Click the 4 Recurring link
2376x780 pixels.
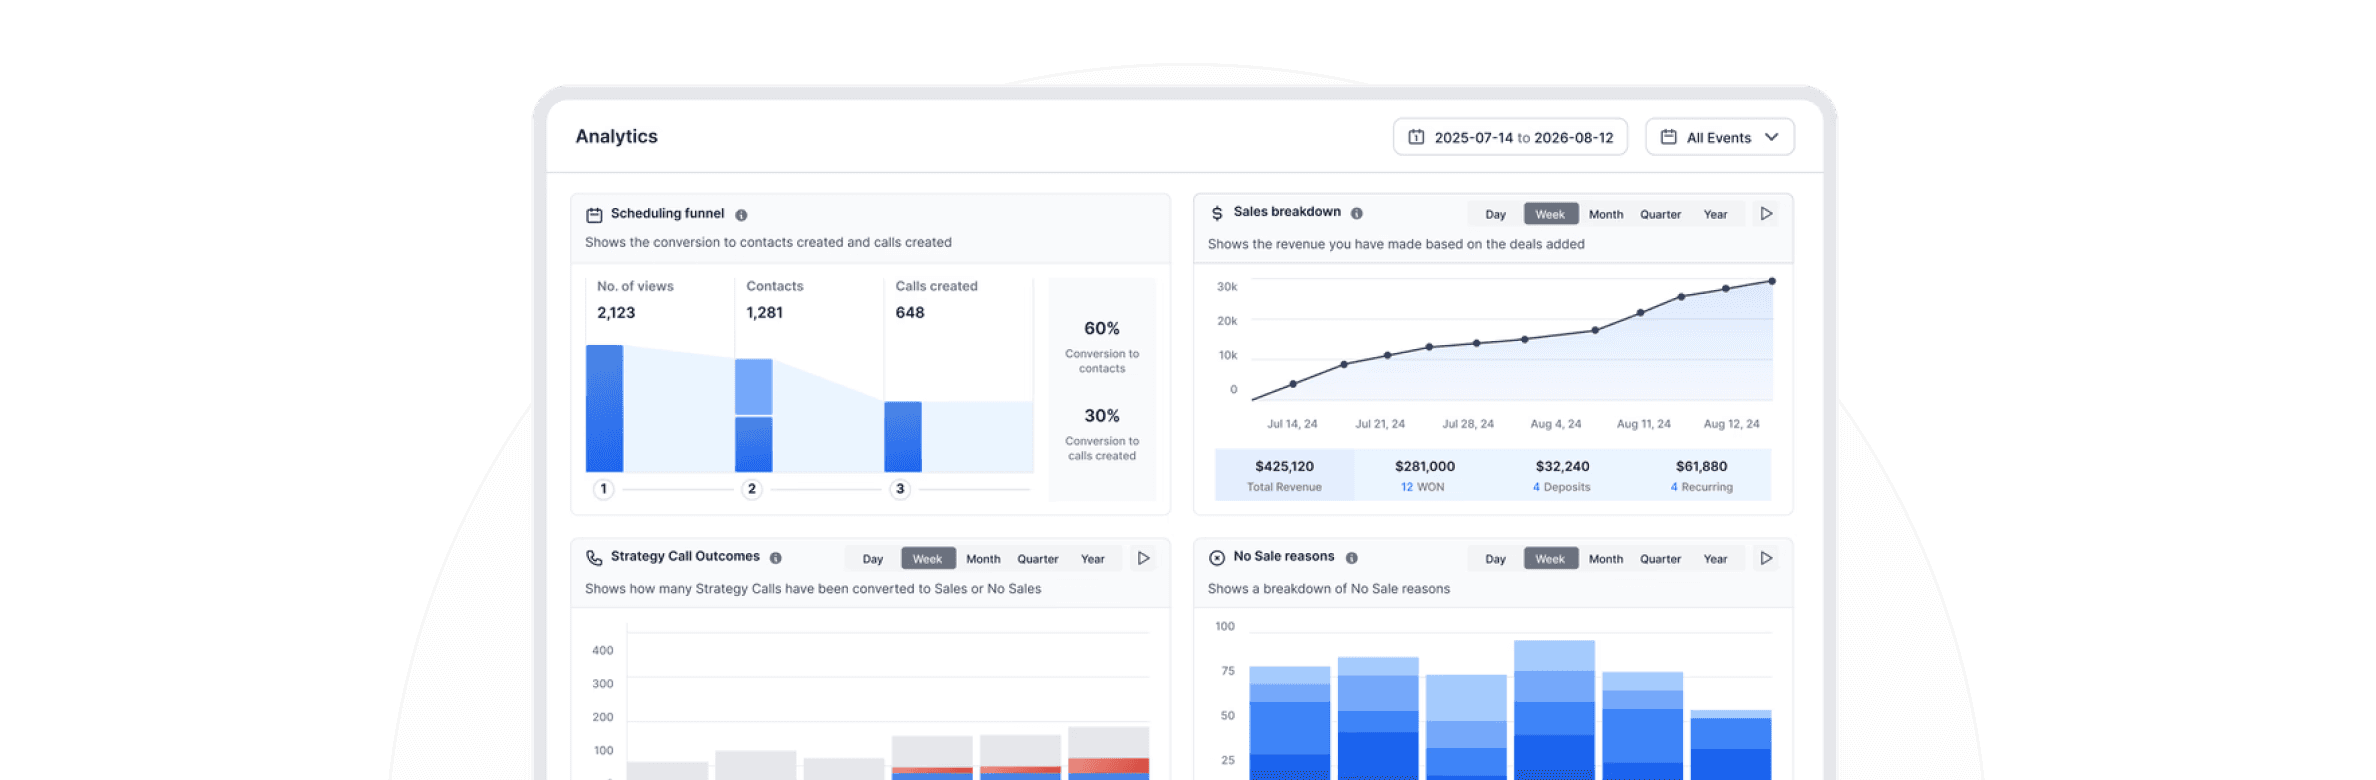point(1701,487)
